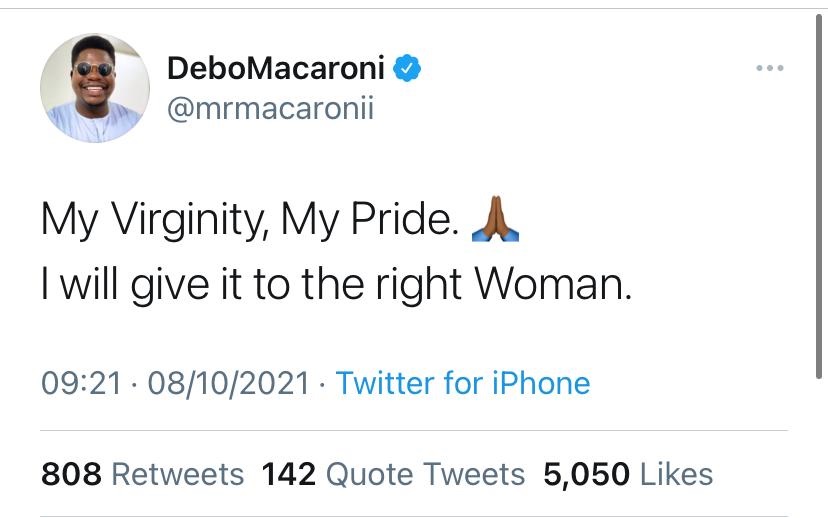Image resolution: width=828 pixels, height=518 pixels.
Task: Click the number 808 beside Retweets
Action: click(x=72, y=474)
